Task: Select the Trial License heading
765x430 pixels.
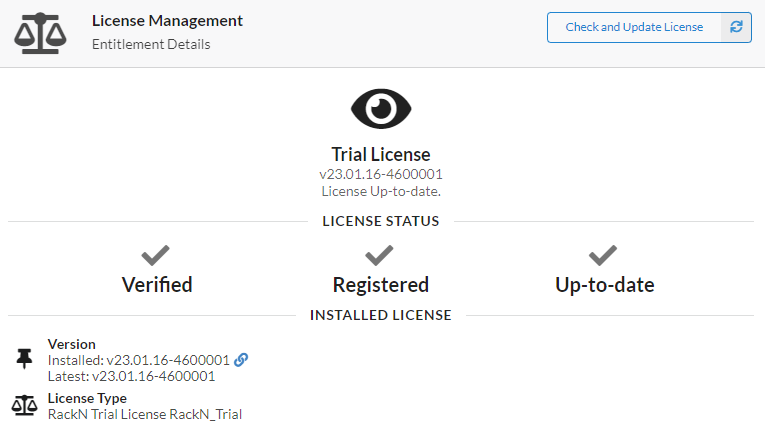Action: (381, 155)
